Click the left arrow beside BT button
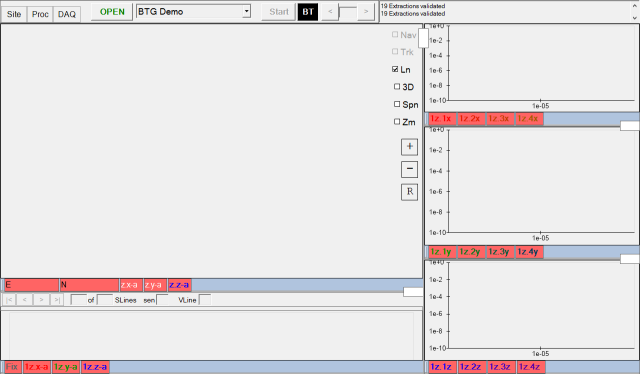 click(330, 12)
